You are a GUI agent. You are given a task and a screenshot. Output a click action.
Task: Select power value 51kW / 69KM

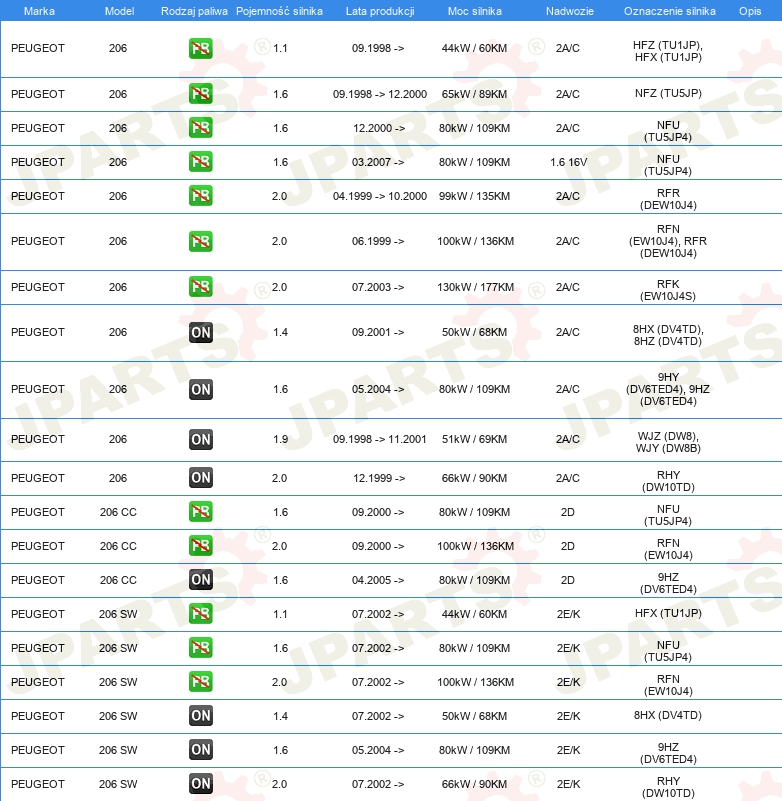coord(475,439)
